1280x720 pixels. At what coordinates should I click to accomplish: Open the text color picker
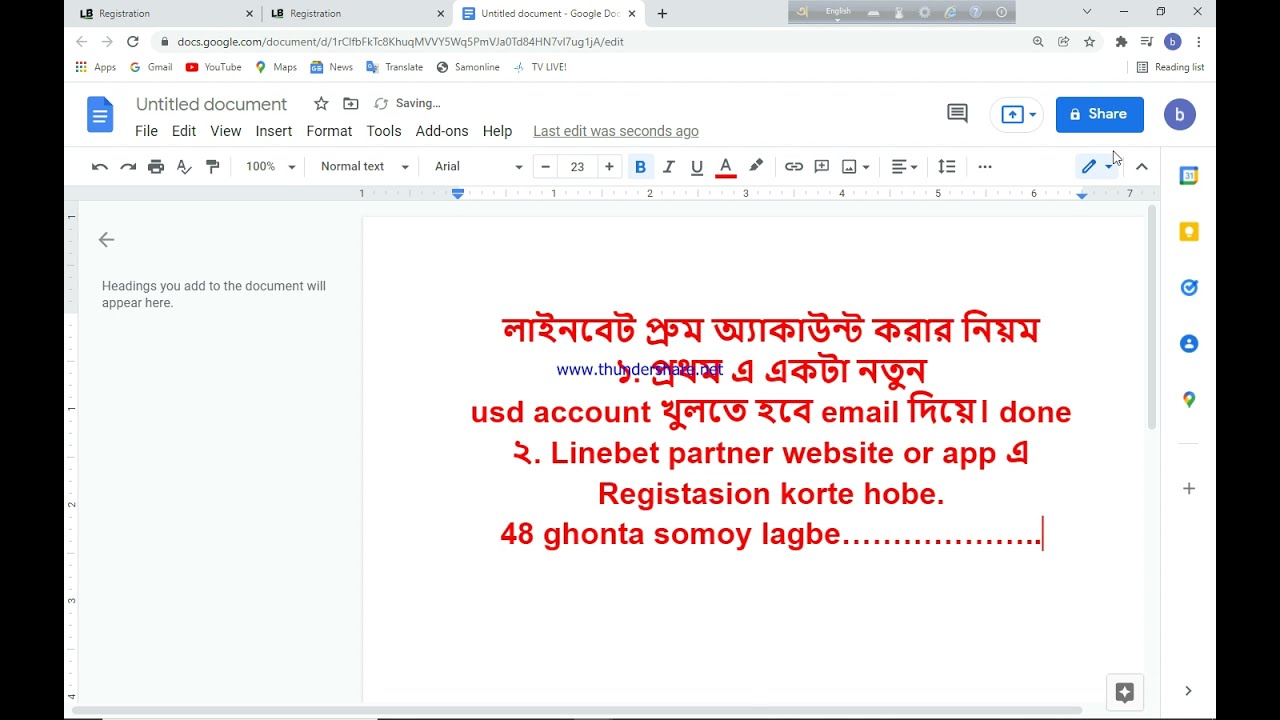[726, 167]
